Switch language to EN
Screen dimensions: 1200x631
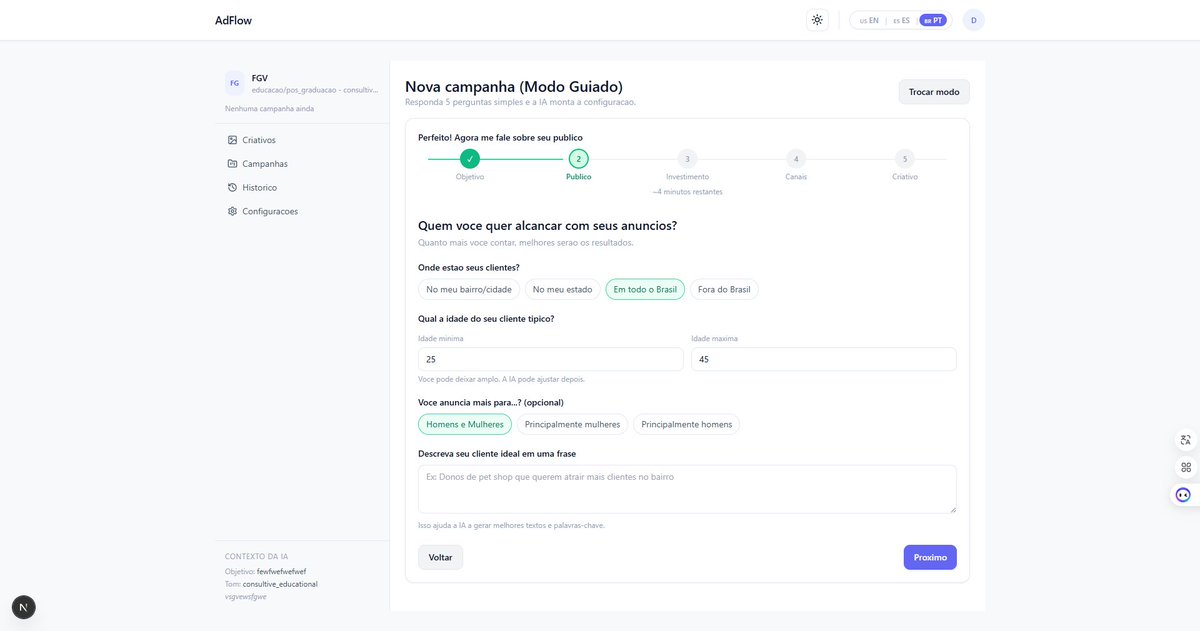pyautogui.click(x=869, y=20)
